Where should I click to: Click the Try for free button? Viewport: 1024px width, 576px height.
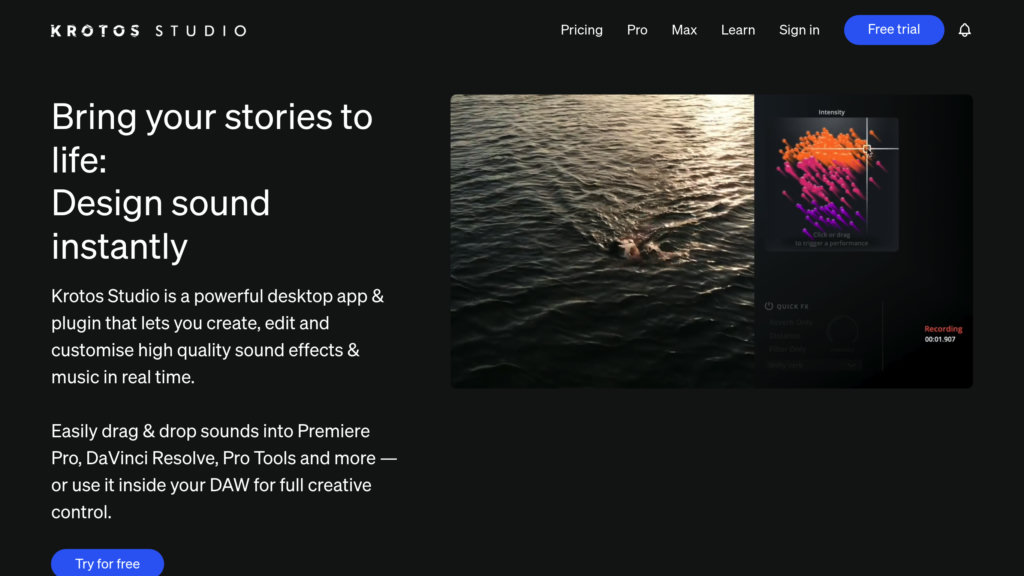[107, 563]
